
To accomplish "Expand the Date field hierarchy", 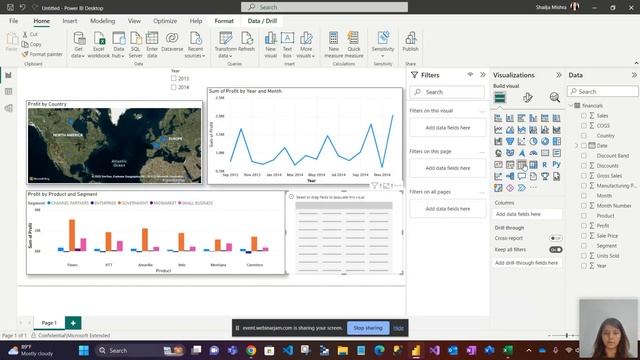I will 576,146.
